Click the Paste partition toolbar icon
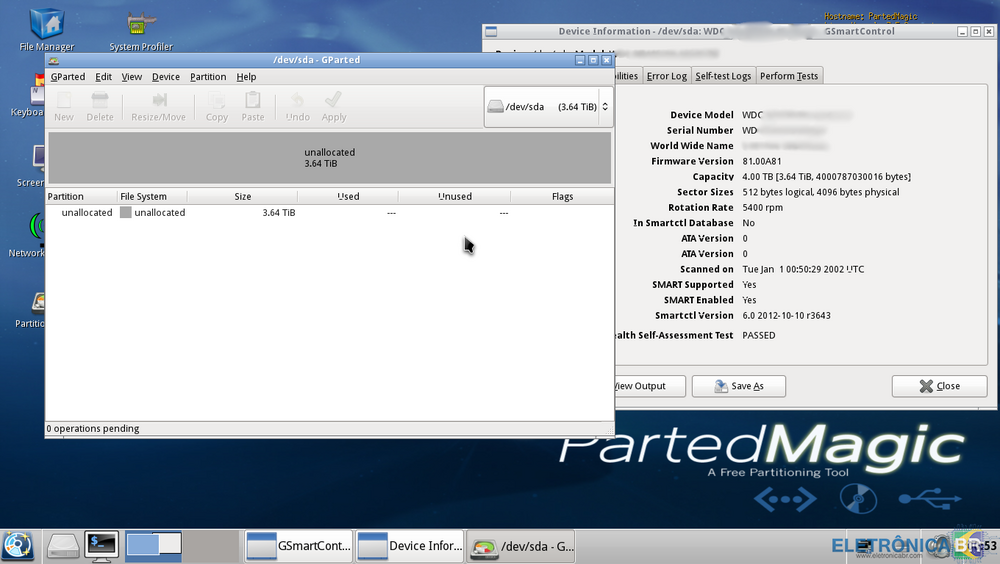Viewport: 1000px width, 564px height. [x=253, y=106]
